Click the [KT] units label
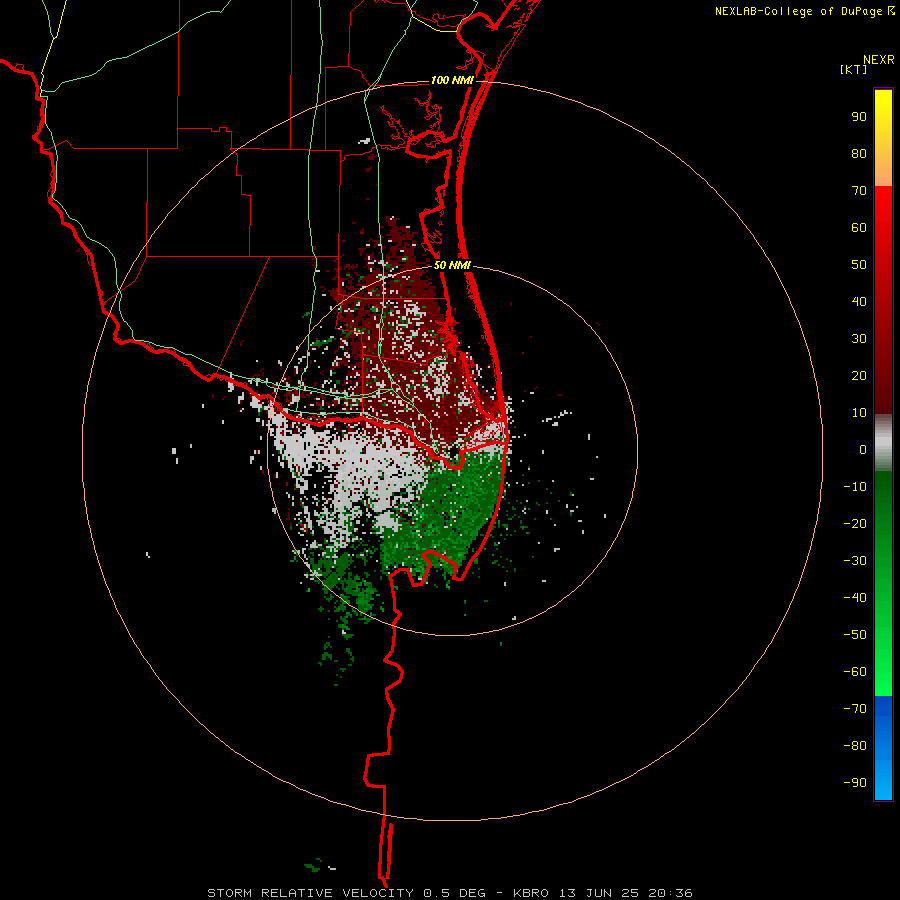900x900 pixels. [853, 69]
